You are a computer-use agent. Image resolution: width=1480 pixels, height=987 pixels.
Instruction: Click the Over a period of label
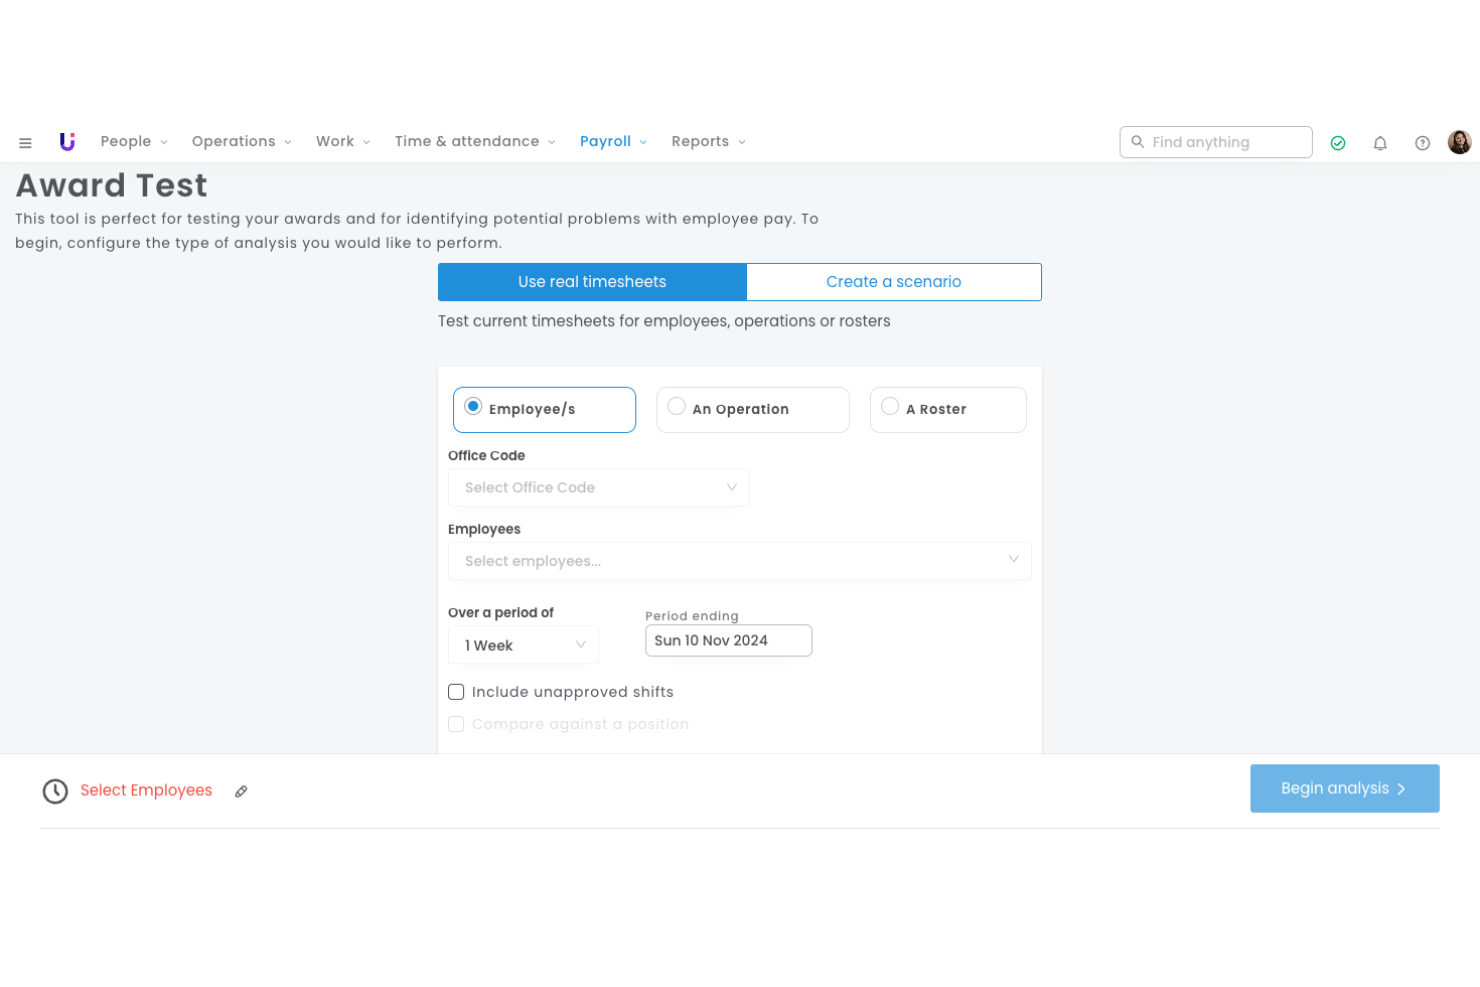point(500,613)
